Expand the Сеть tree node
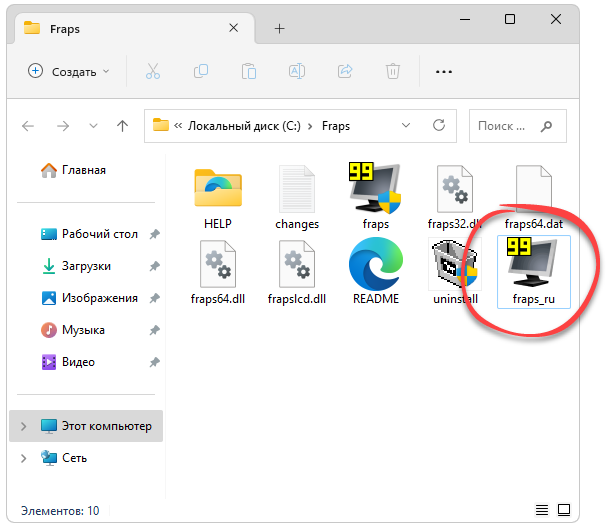 tap(23, 458)
